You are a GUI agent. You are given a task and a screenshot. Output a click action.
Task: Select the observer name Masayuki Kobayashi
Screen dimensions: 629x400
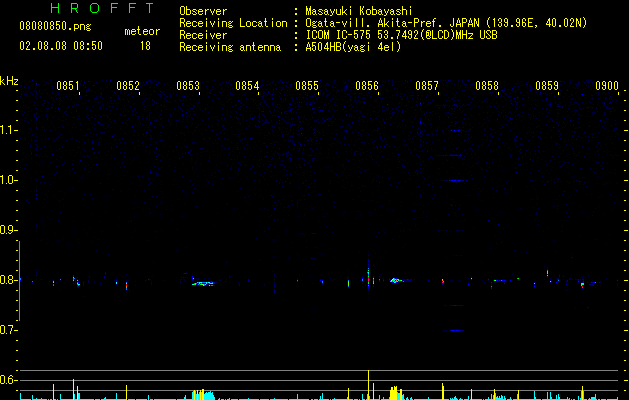359,11
